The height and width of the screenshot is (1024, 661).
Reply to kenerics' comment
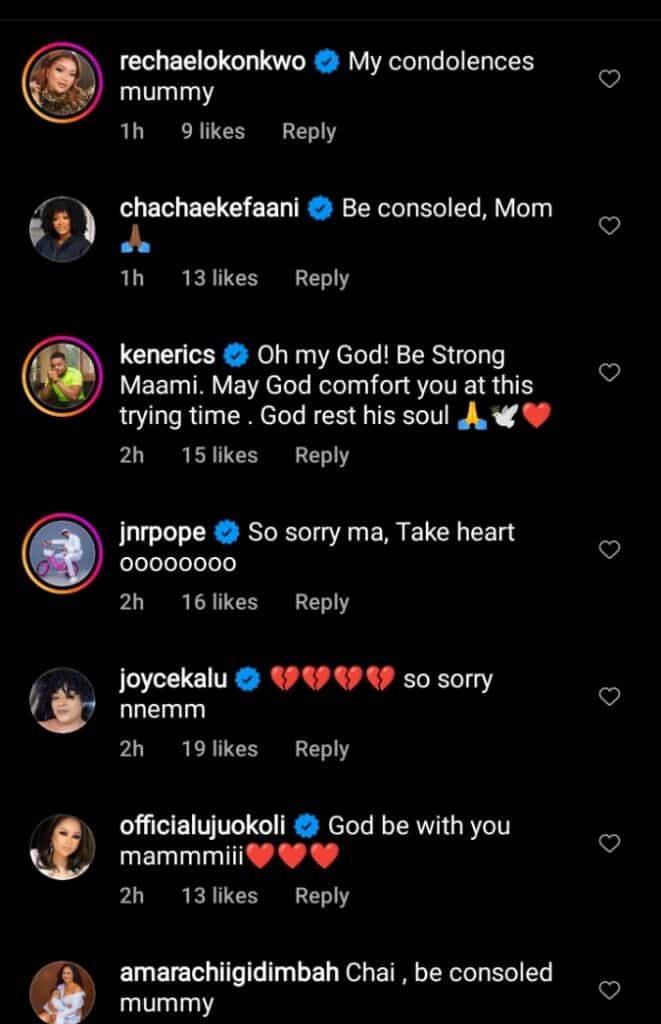[x=321, y=455]
